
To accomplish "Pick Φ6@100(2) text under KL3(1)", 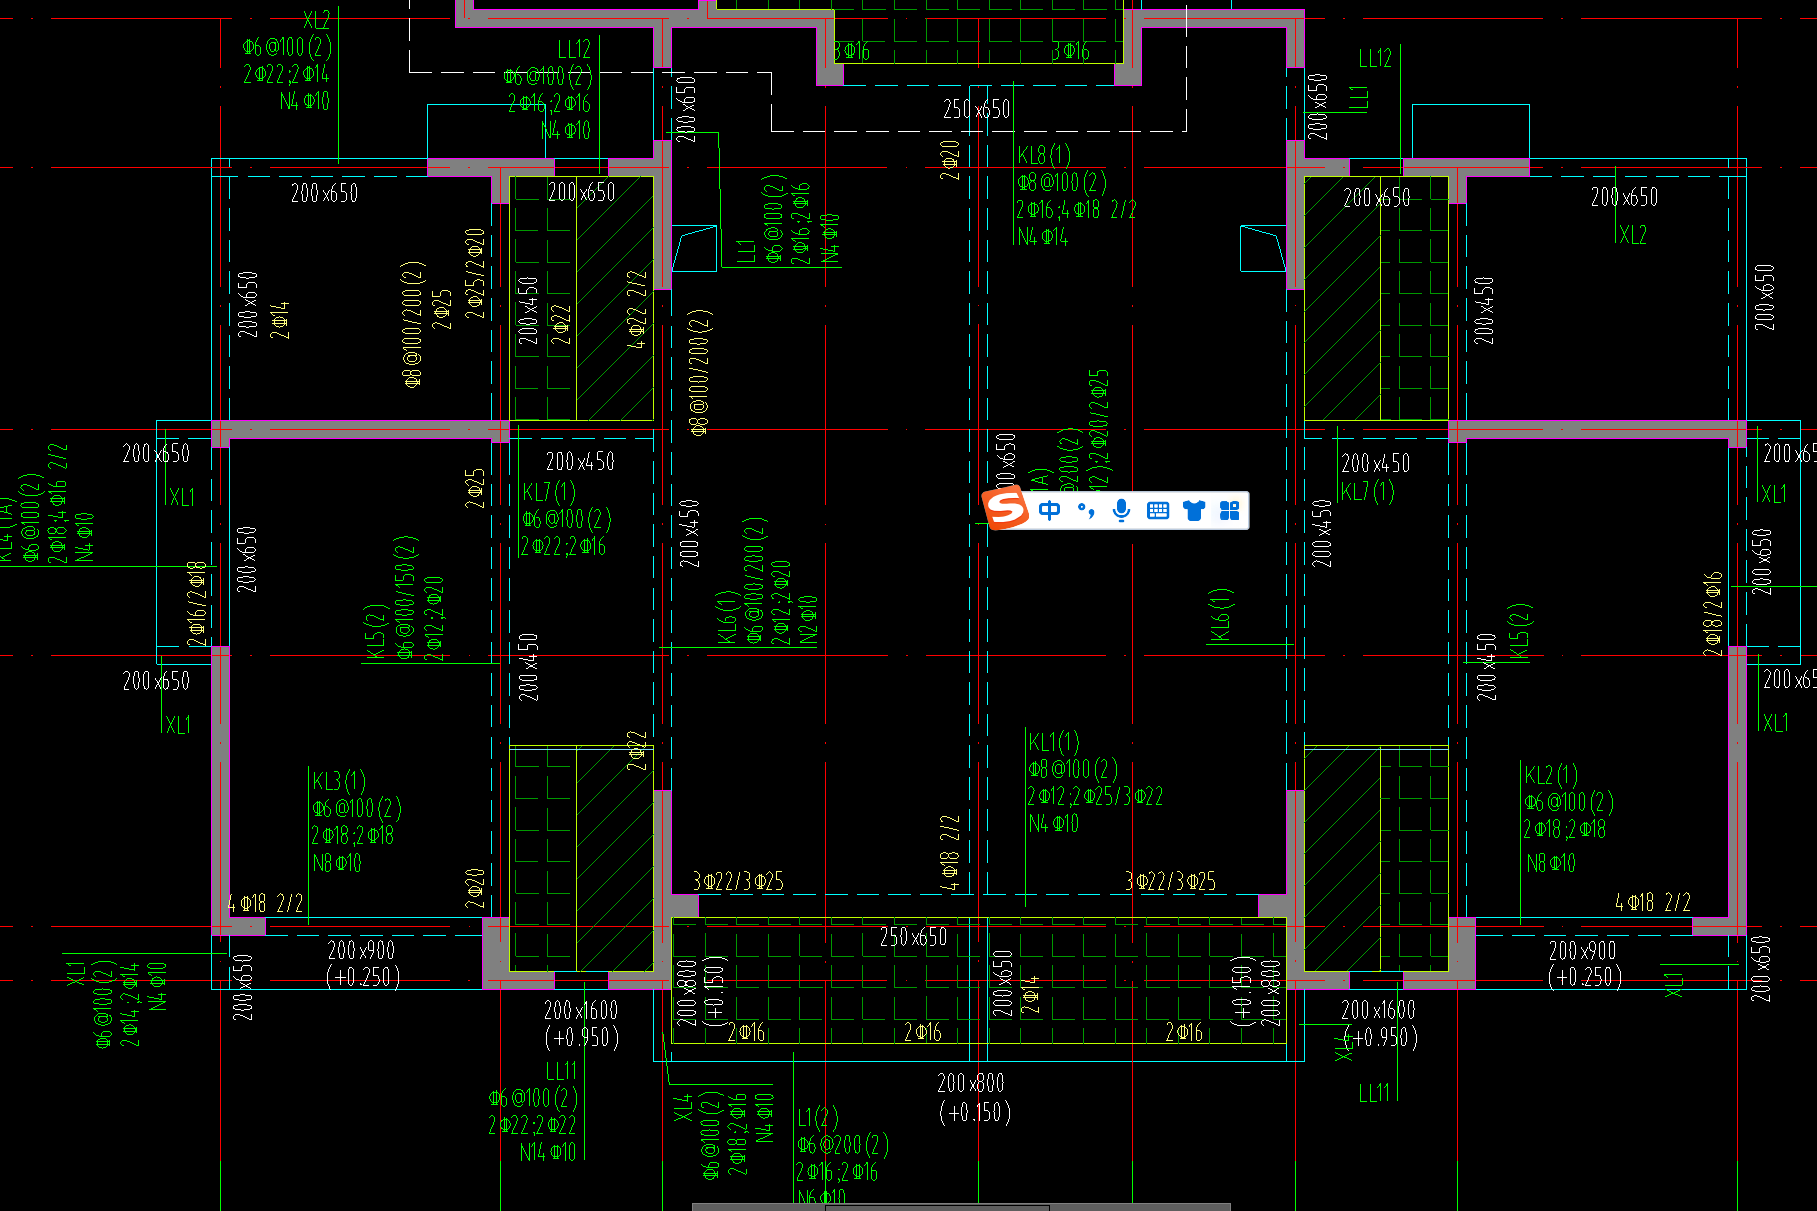I will point(357,808).
